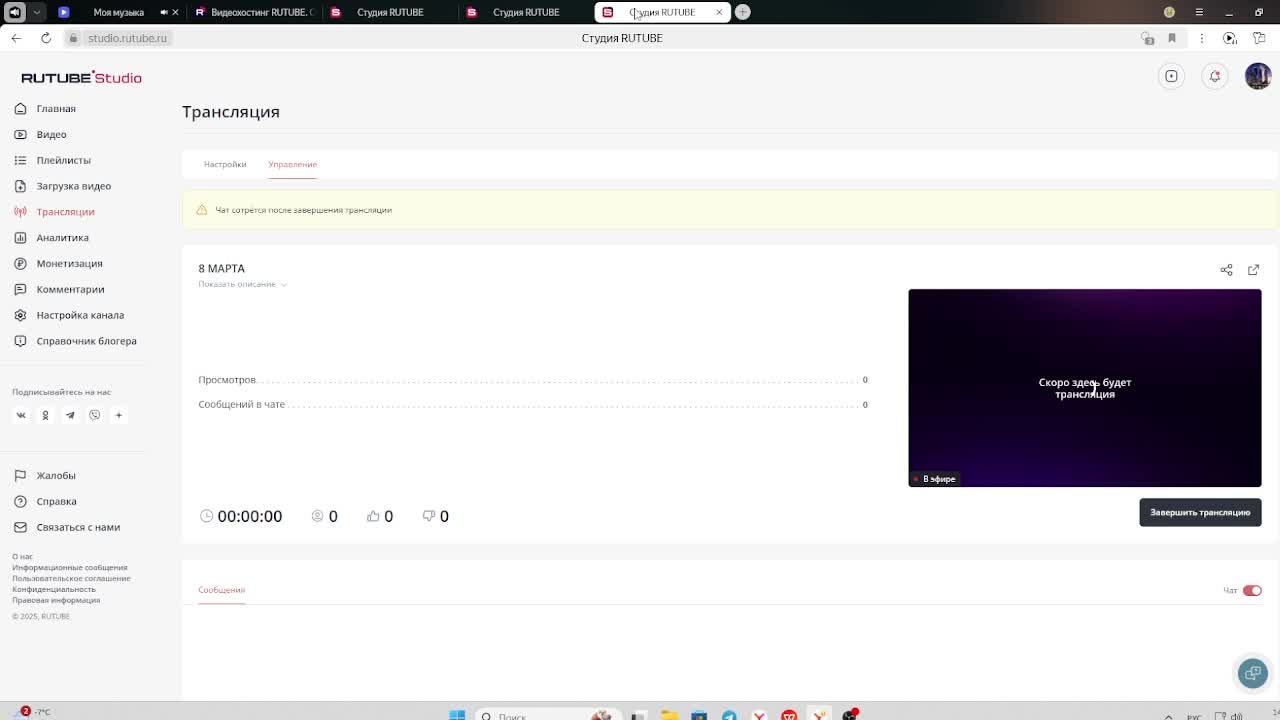Bookmark the page icon in address bar
1280x720 pixels.
1172,38
